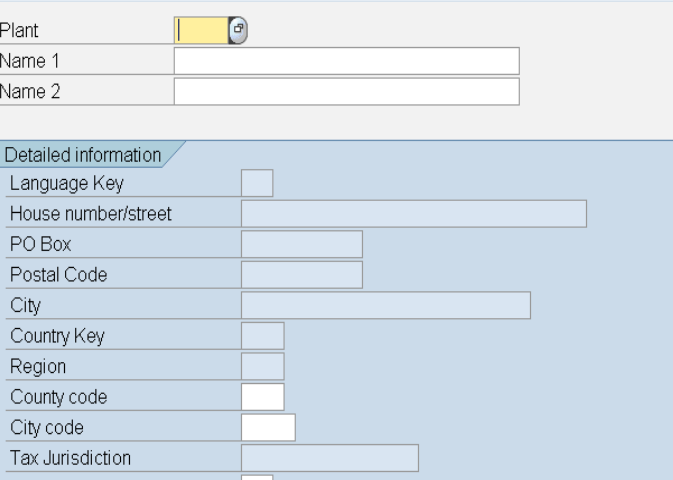This screenshot has width=673, height=480.
Task: Click the City input field
Action: pos(386,305)
